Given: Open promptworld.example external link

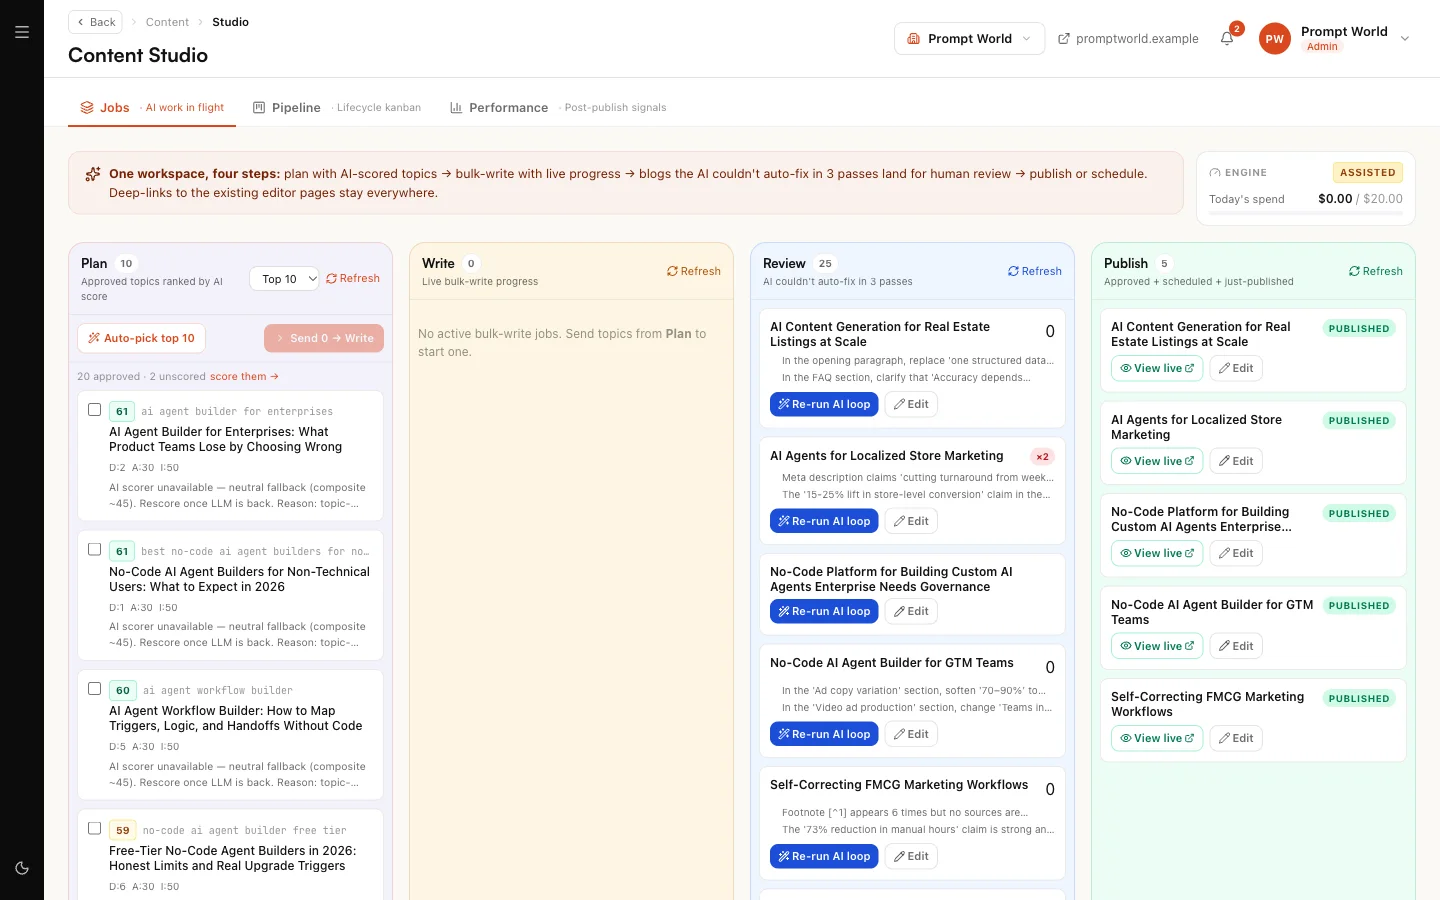Looking at the screenshot, I should click(1128, 39).
